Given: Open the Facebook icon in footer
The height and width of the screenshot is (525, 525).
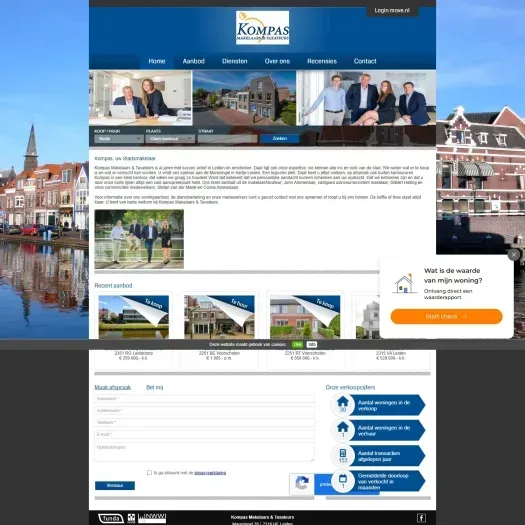Looking at the screenshot, I should 421,518.
